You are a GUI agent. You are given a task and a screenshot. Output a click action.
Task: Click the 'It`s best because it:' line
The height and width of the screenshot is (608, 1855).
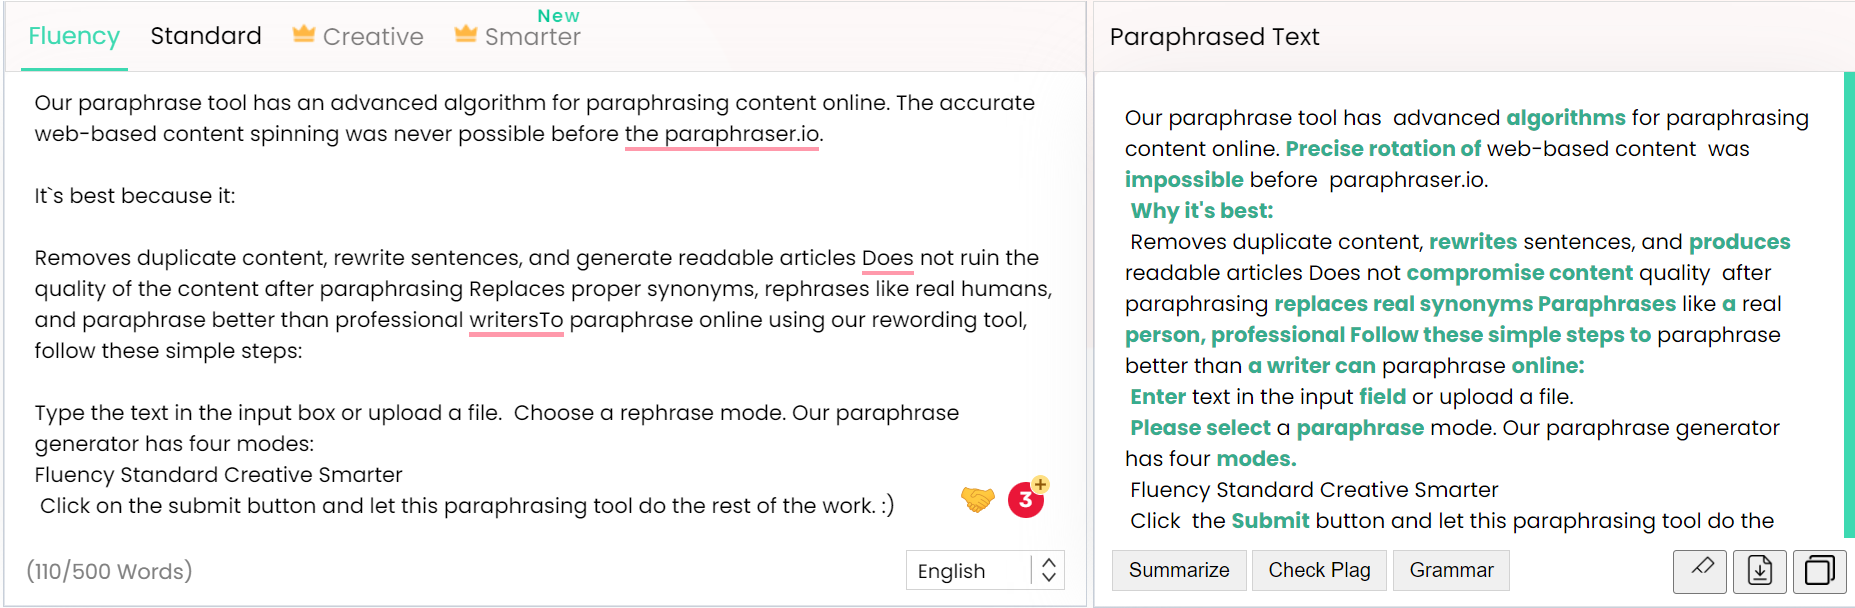(135, 196)
